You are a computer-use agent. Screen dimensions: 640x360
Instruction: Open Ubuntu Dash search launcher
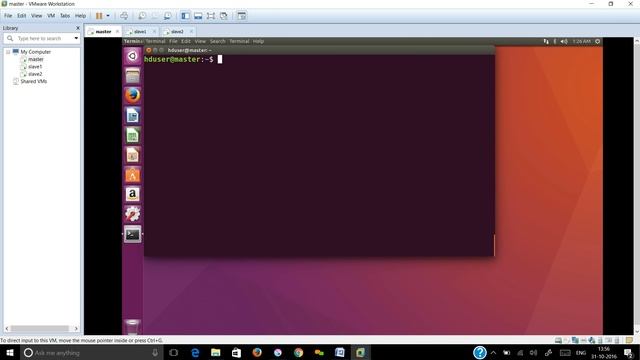point(132,56)
